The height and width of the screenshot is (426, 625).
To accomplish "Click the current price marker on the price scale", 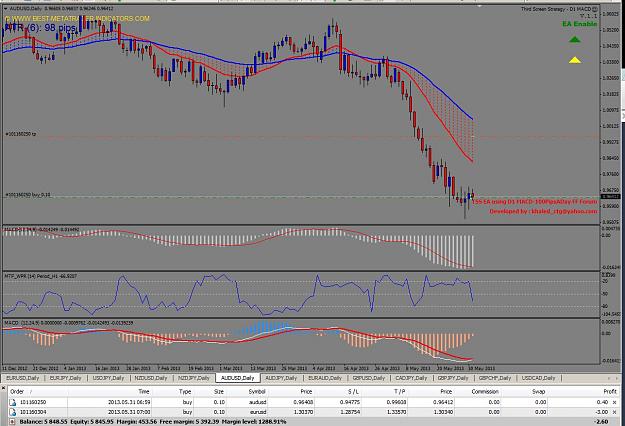I will pos(610,196).
